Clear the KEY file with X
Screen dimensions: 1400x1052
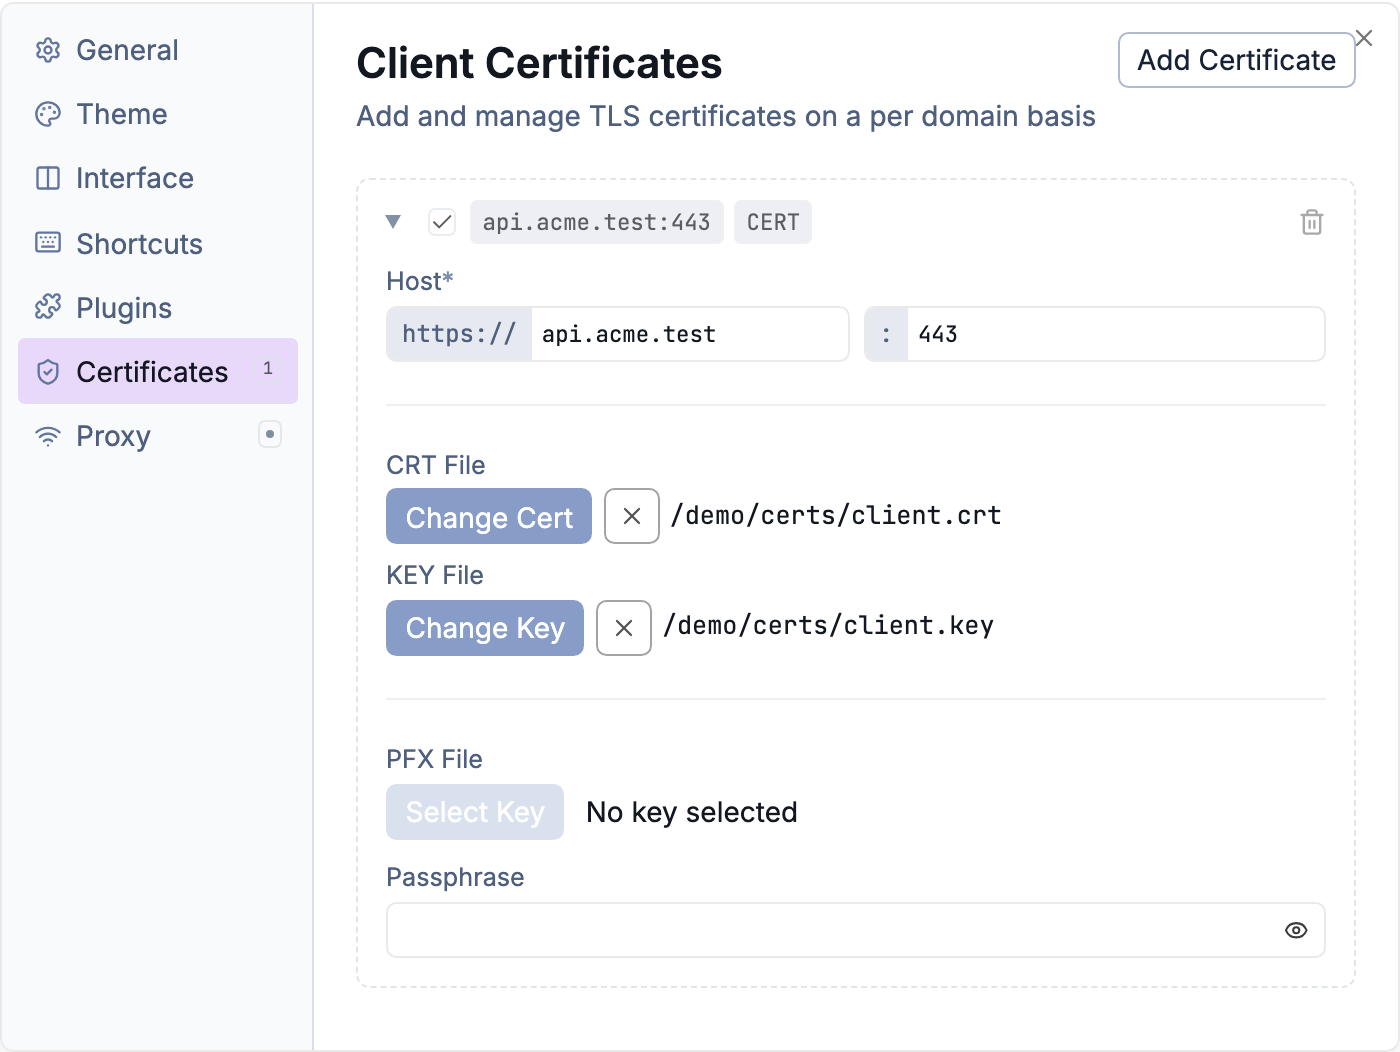[624, 628]
